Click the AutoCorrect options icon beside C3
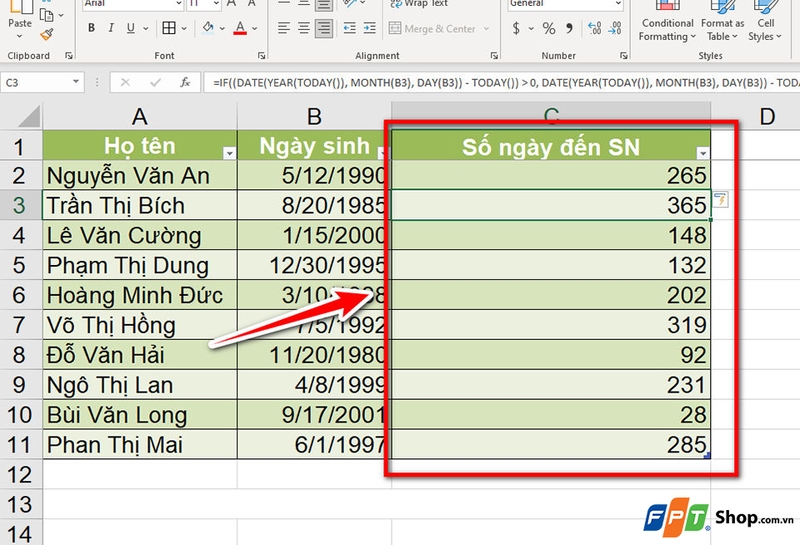Screen dimensions: 800x545 (720, 200)
